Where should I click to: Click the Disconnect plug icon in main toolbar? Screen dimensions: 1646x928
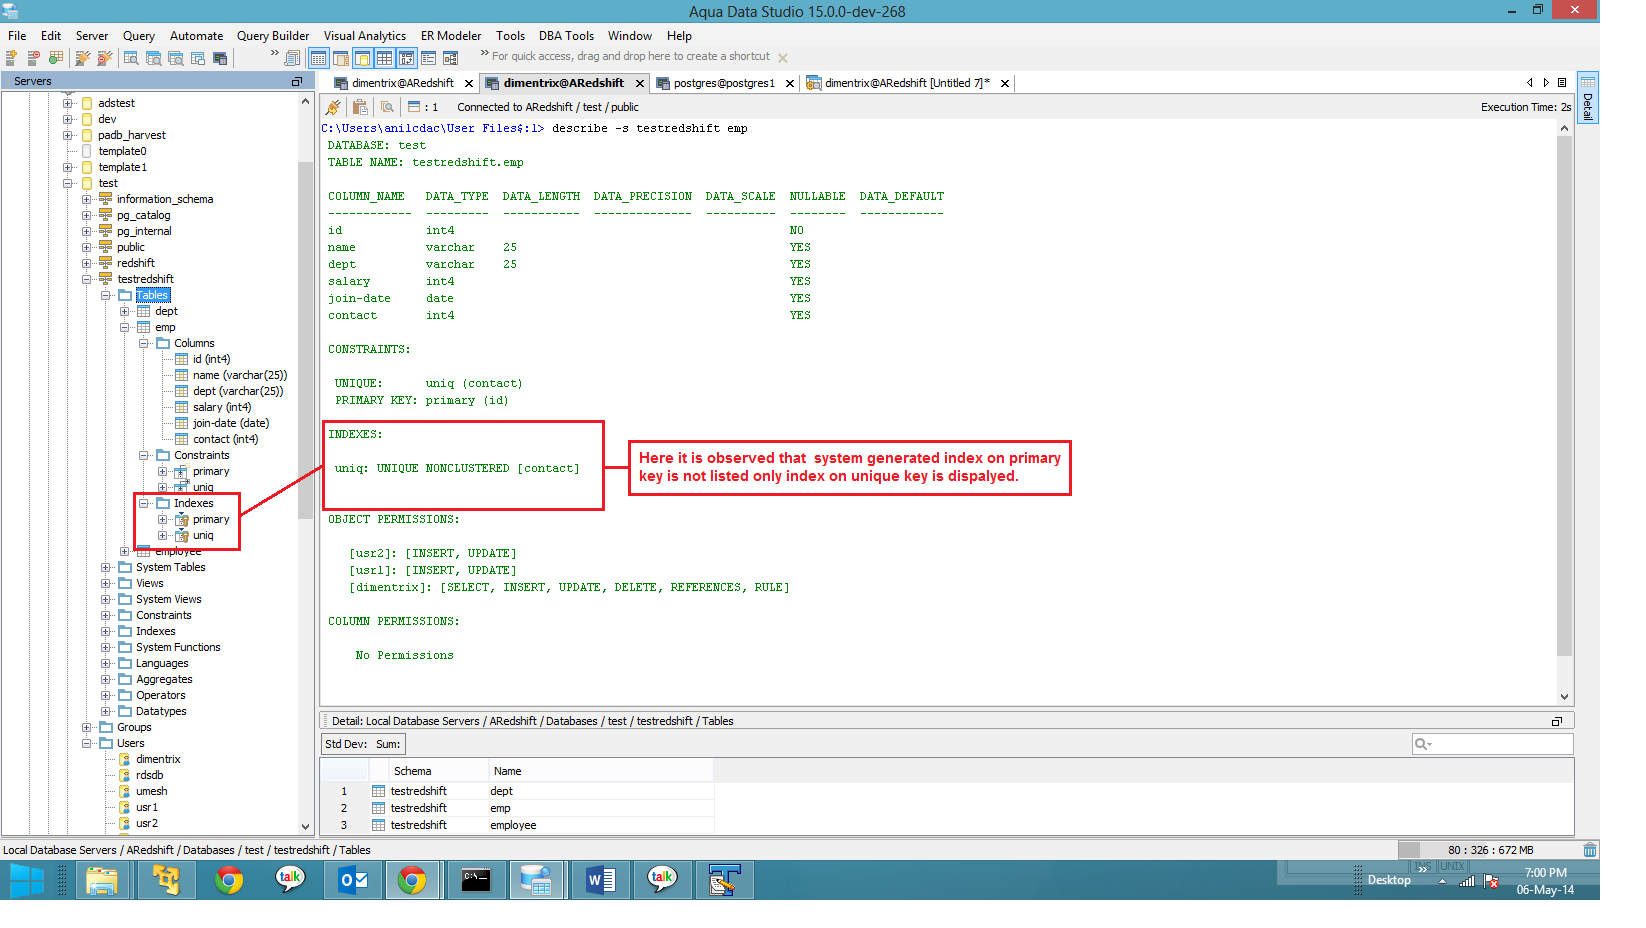[x=105, y=58]
